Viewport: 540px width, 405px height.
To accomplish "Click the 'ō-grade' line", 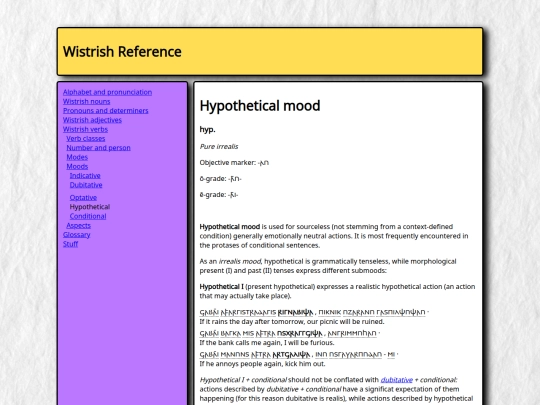I will 221,179.
